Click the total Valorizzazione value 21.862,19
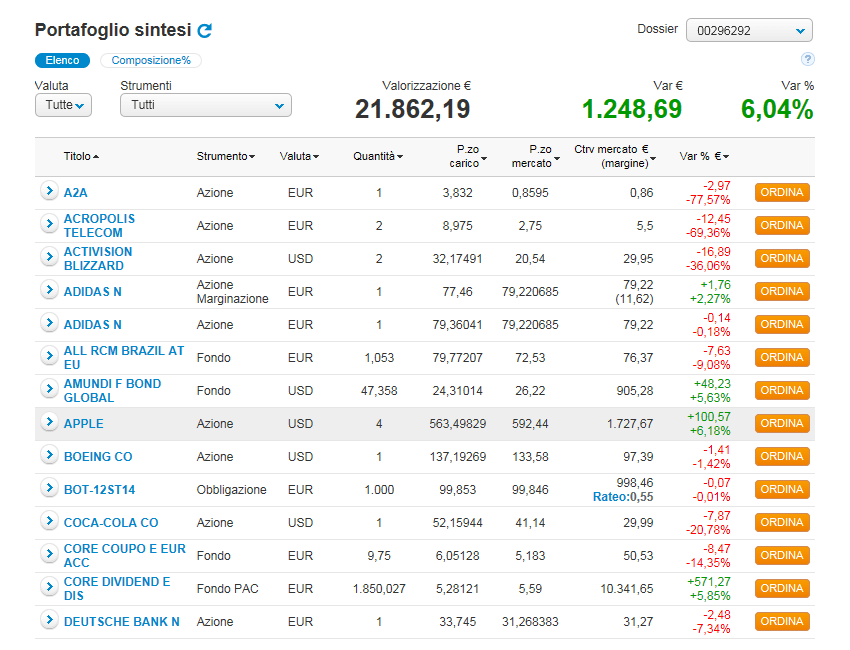 (x=413, y=109)
